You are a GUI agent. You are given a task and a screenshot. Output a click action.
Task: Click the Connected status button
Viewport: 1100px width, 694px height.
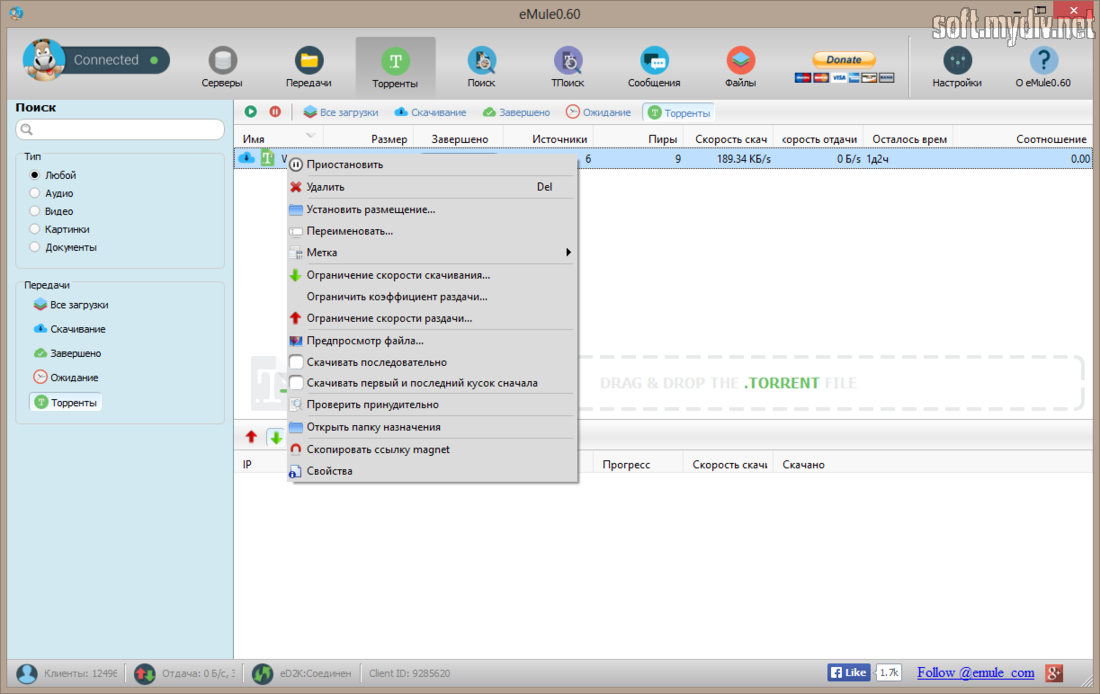pos(116,60)
